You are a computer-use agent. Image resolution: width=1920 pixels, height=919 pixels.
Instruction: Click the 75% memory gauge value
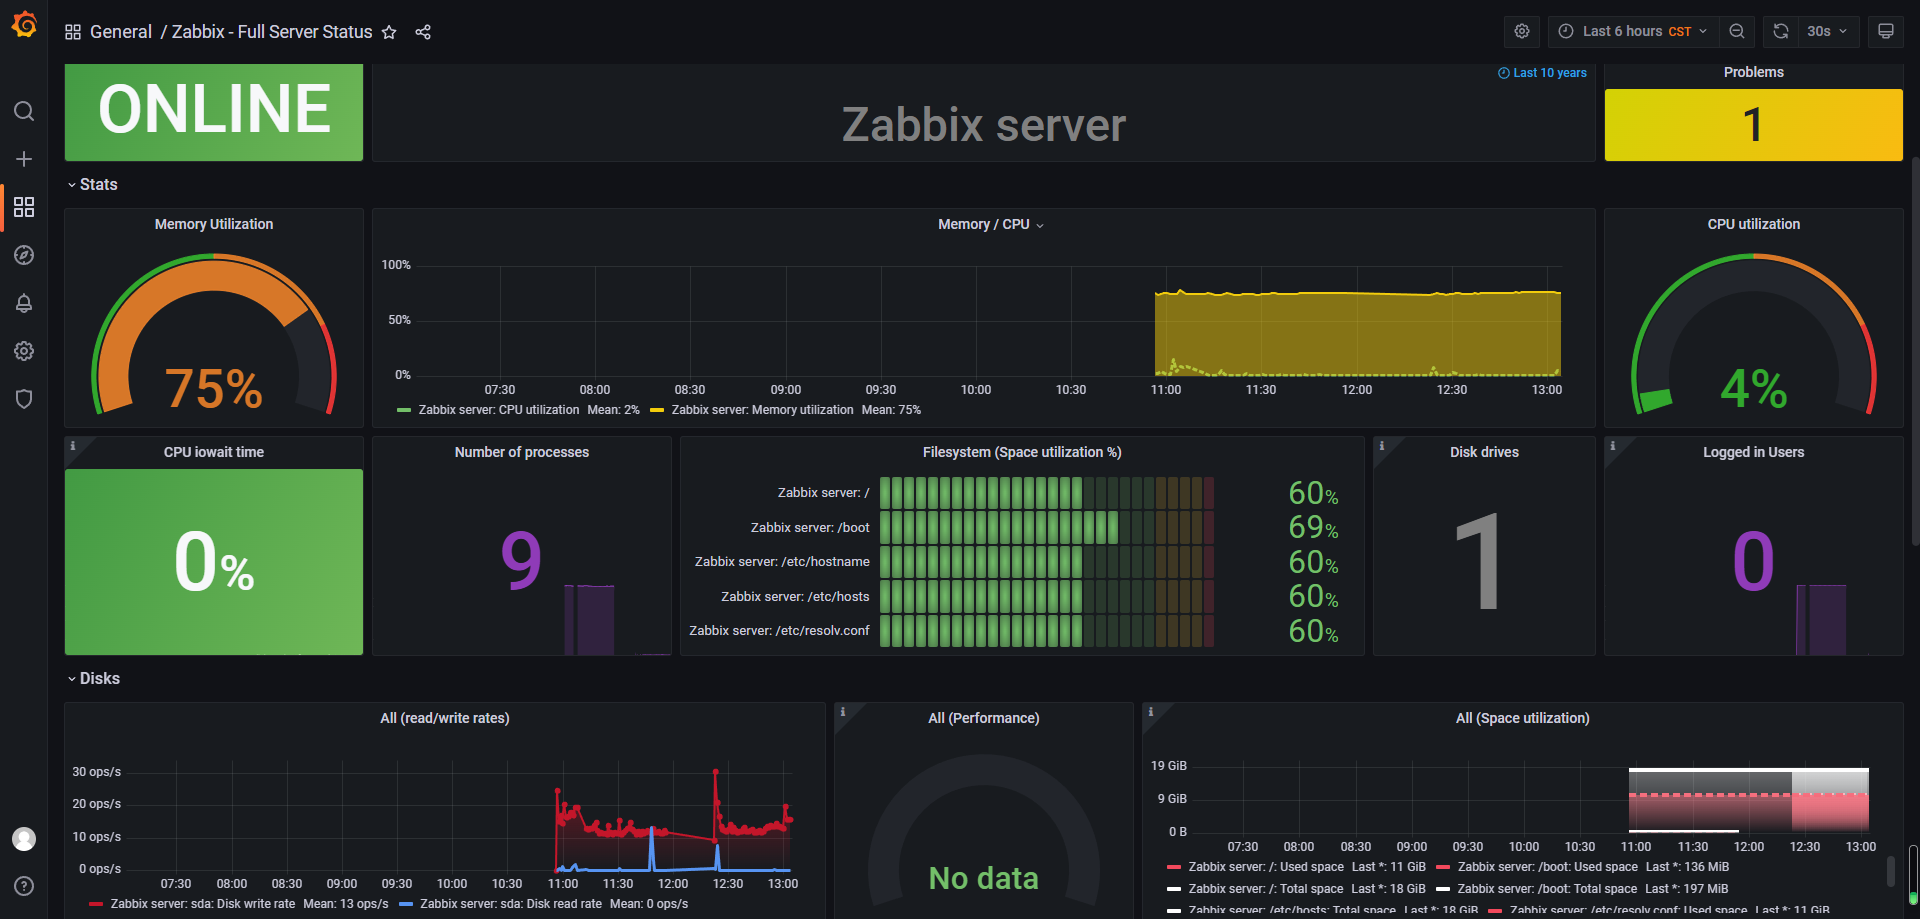click(x=214, y=389)
